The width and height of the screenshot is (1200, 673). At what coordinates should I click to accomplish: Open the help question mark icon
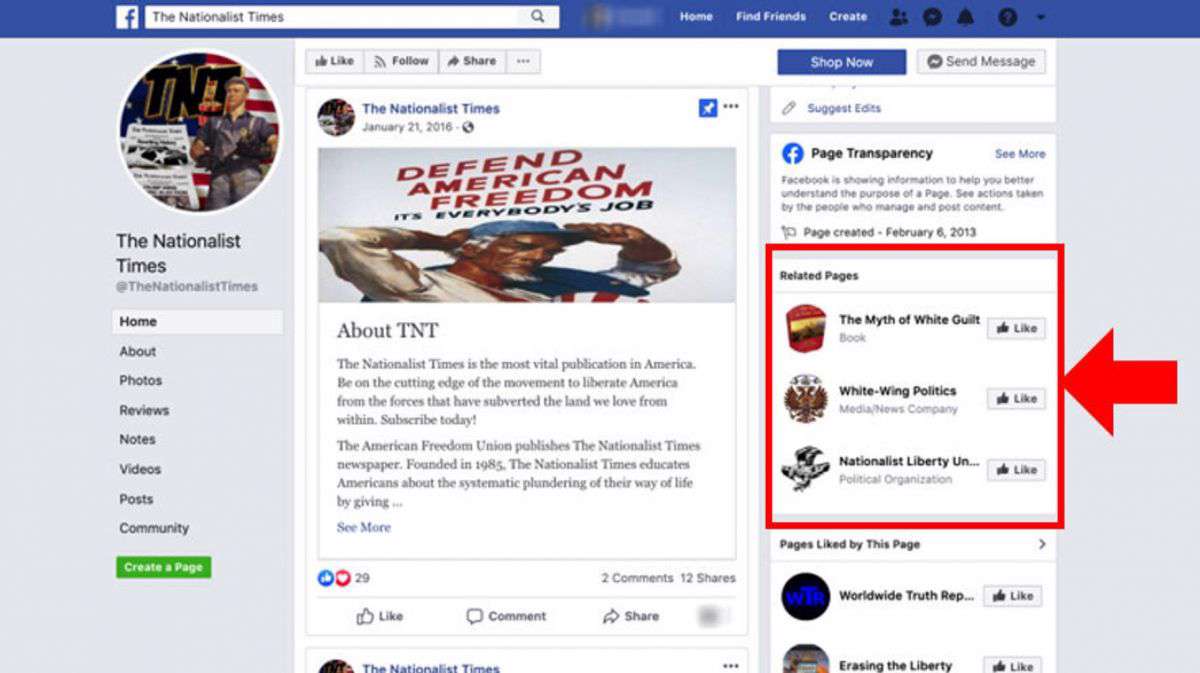pos(1008,17)
